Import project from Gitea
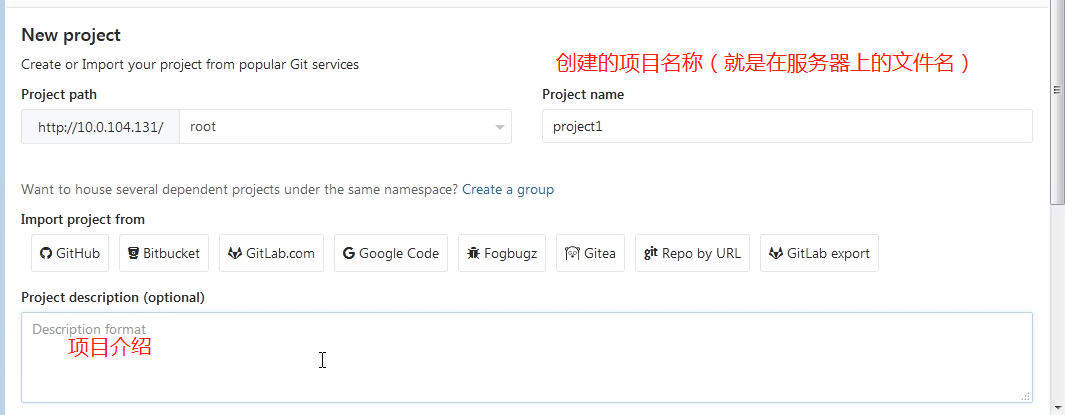Screen dimensions: 1065x415 (x=590, y=253)
